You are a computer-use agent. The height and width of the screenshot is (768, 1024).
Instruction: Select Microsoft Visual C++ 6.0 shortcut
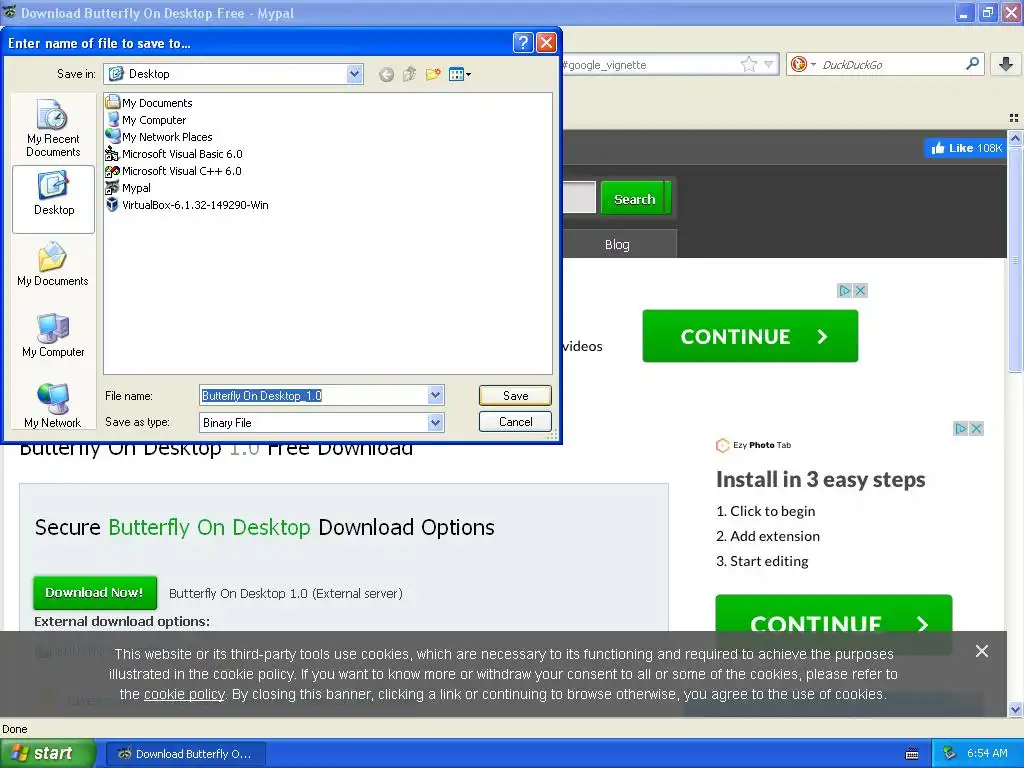(x=173, y=170)
